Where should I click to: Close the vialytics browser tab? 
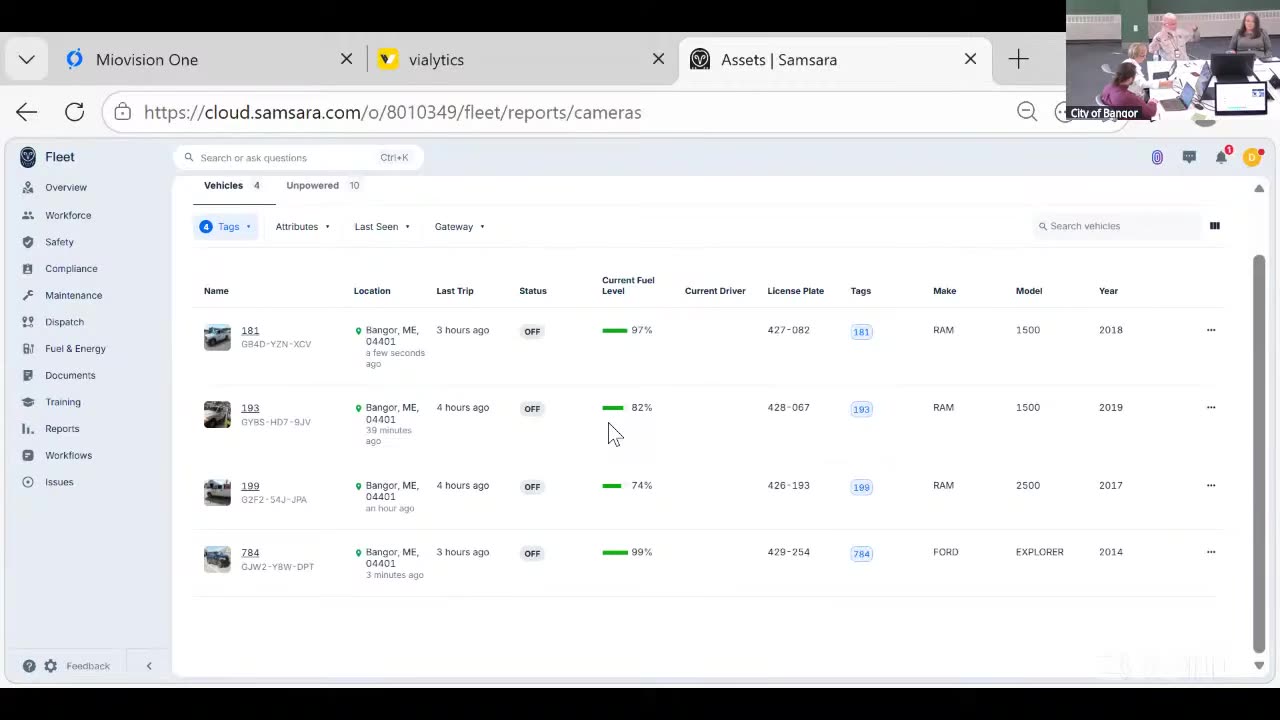tap(658, 60)
